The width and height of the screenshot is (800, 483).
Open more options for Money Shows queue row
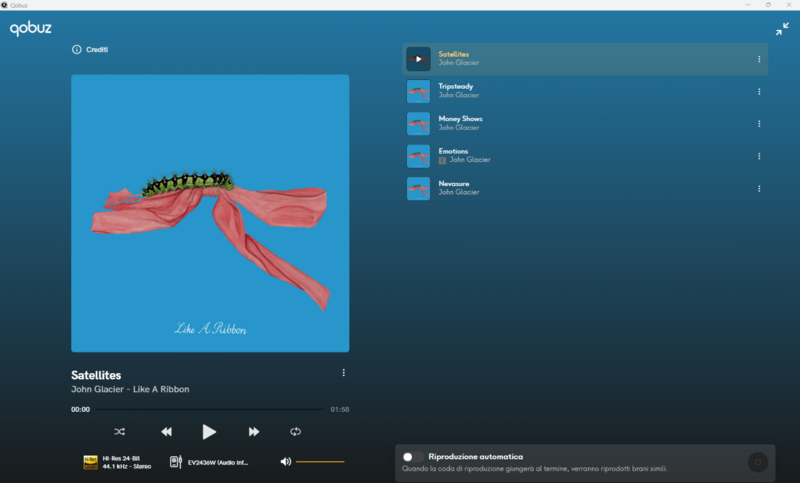pos(759,124)
